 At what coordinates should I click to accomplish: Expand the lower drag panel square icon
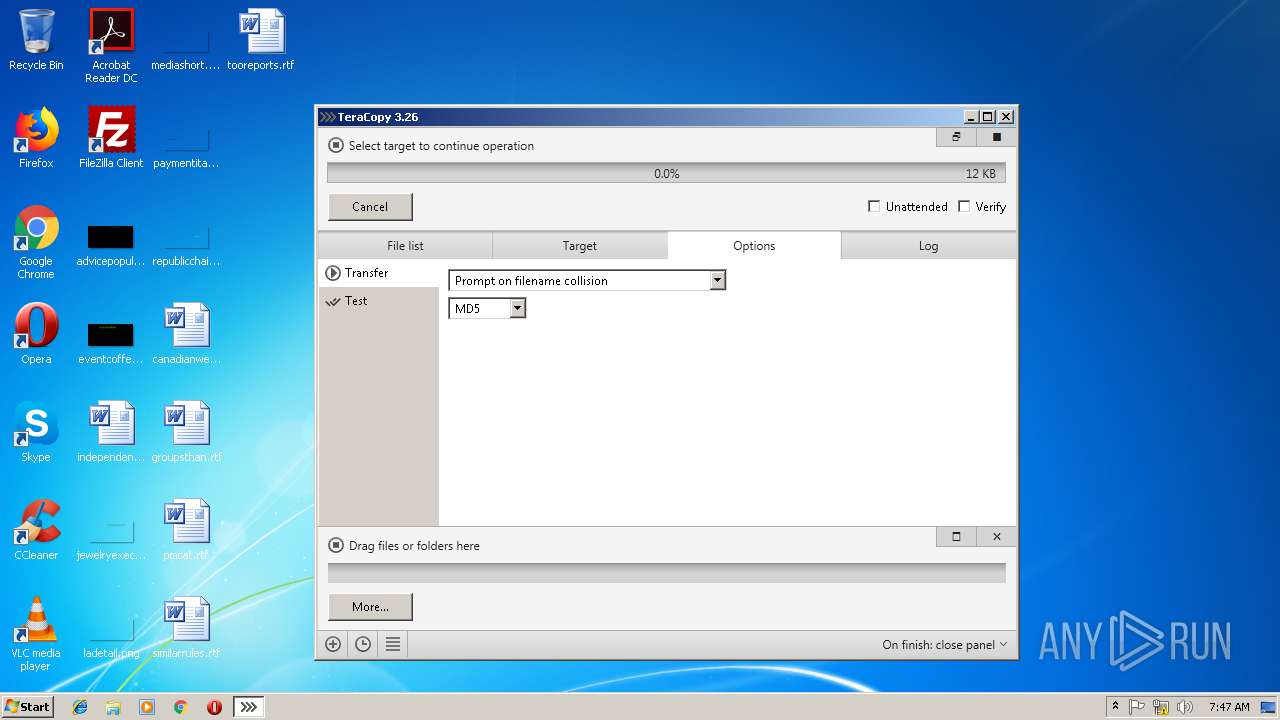pyautogui.click(x=956, y=537)
